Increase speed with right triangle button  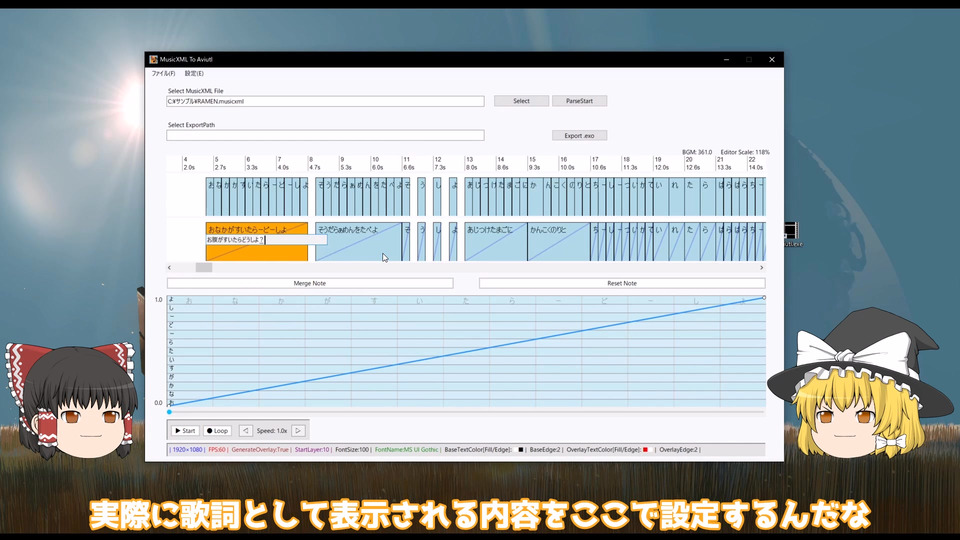pos(298,430)
